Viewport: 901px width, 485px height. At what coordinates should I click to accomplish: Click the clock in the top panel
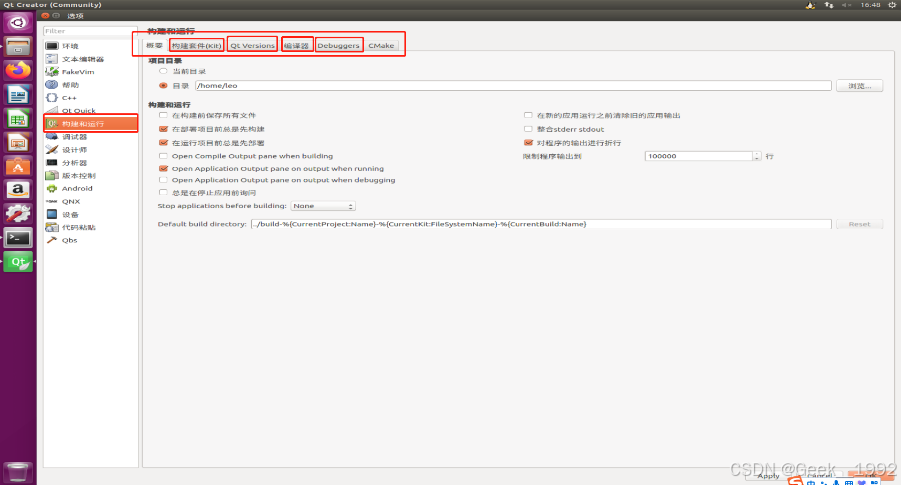coord(870,5)
